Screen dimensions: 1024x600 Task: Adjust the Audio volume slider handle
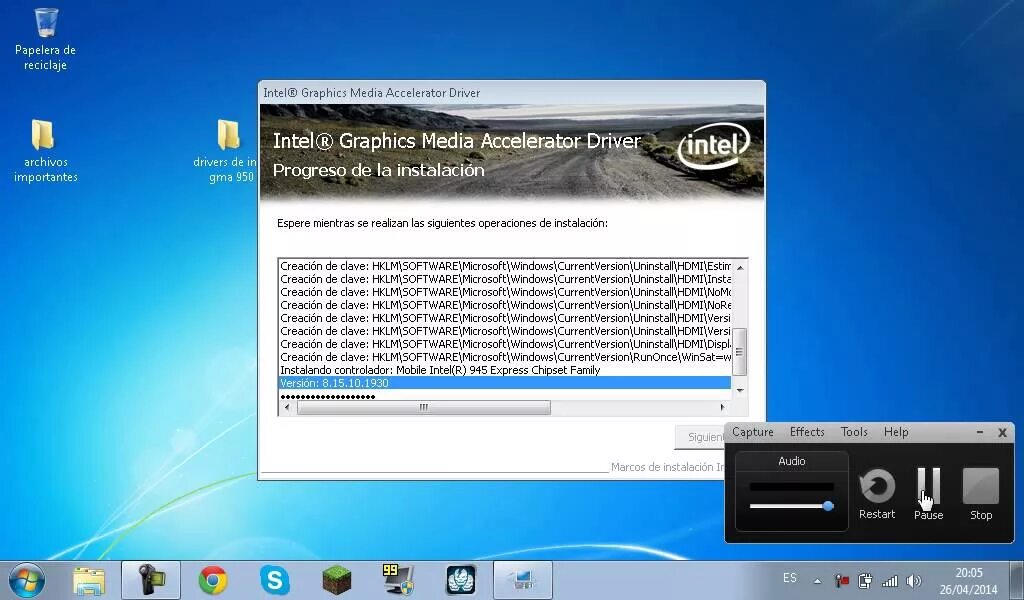(828, 506)
